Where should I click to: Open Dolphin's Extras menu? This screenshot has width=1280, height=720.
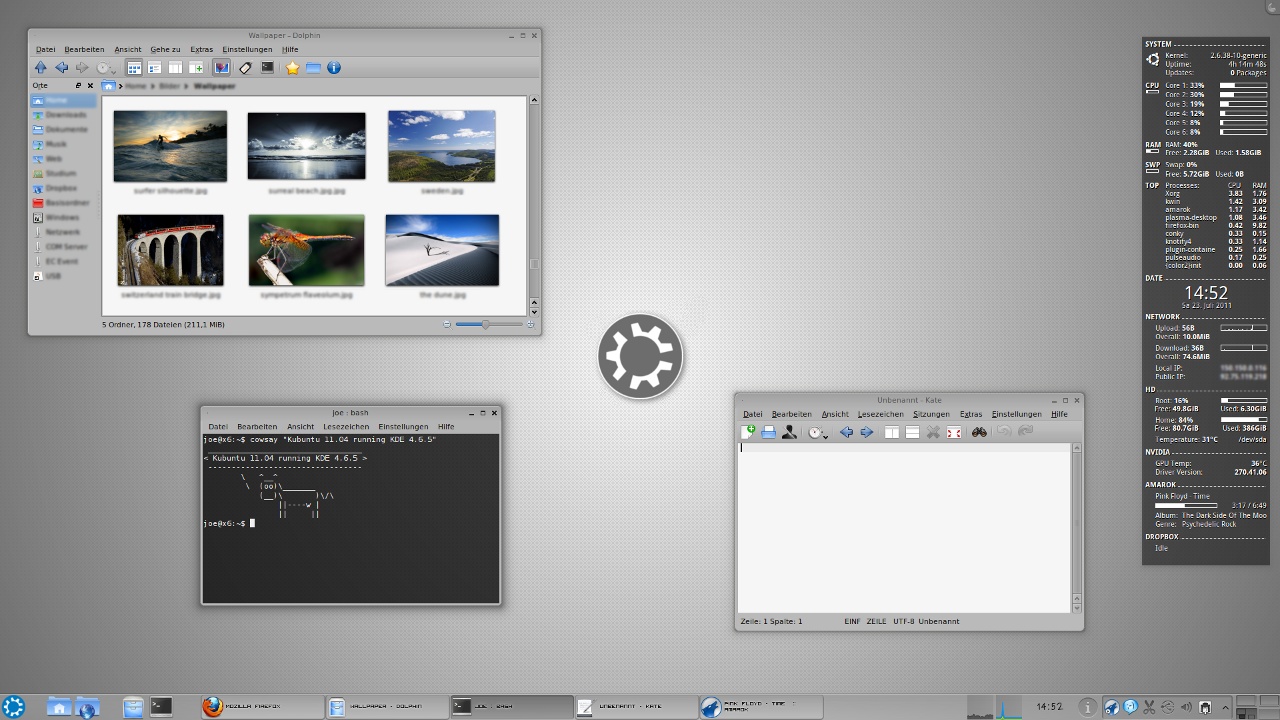[x=202, y=49]
